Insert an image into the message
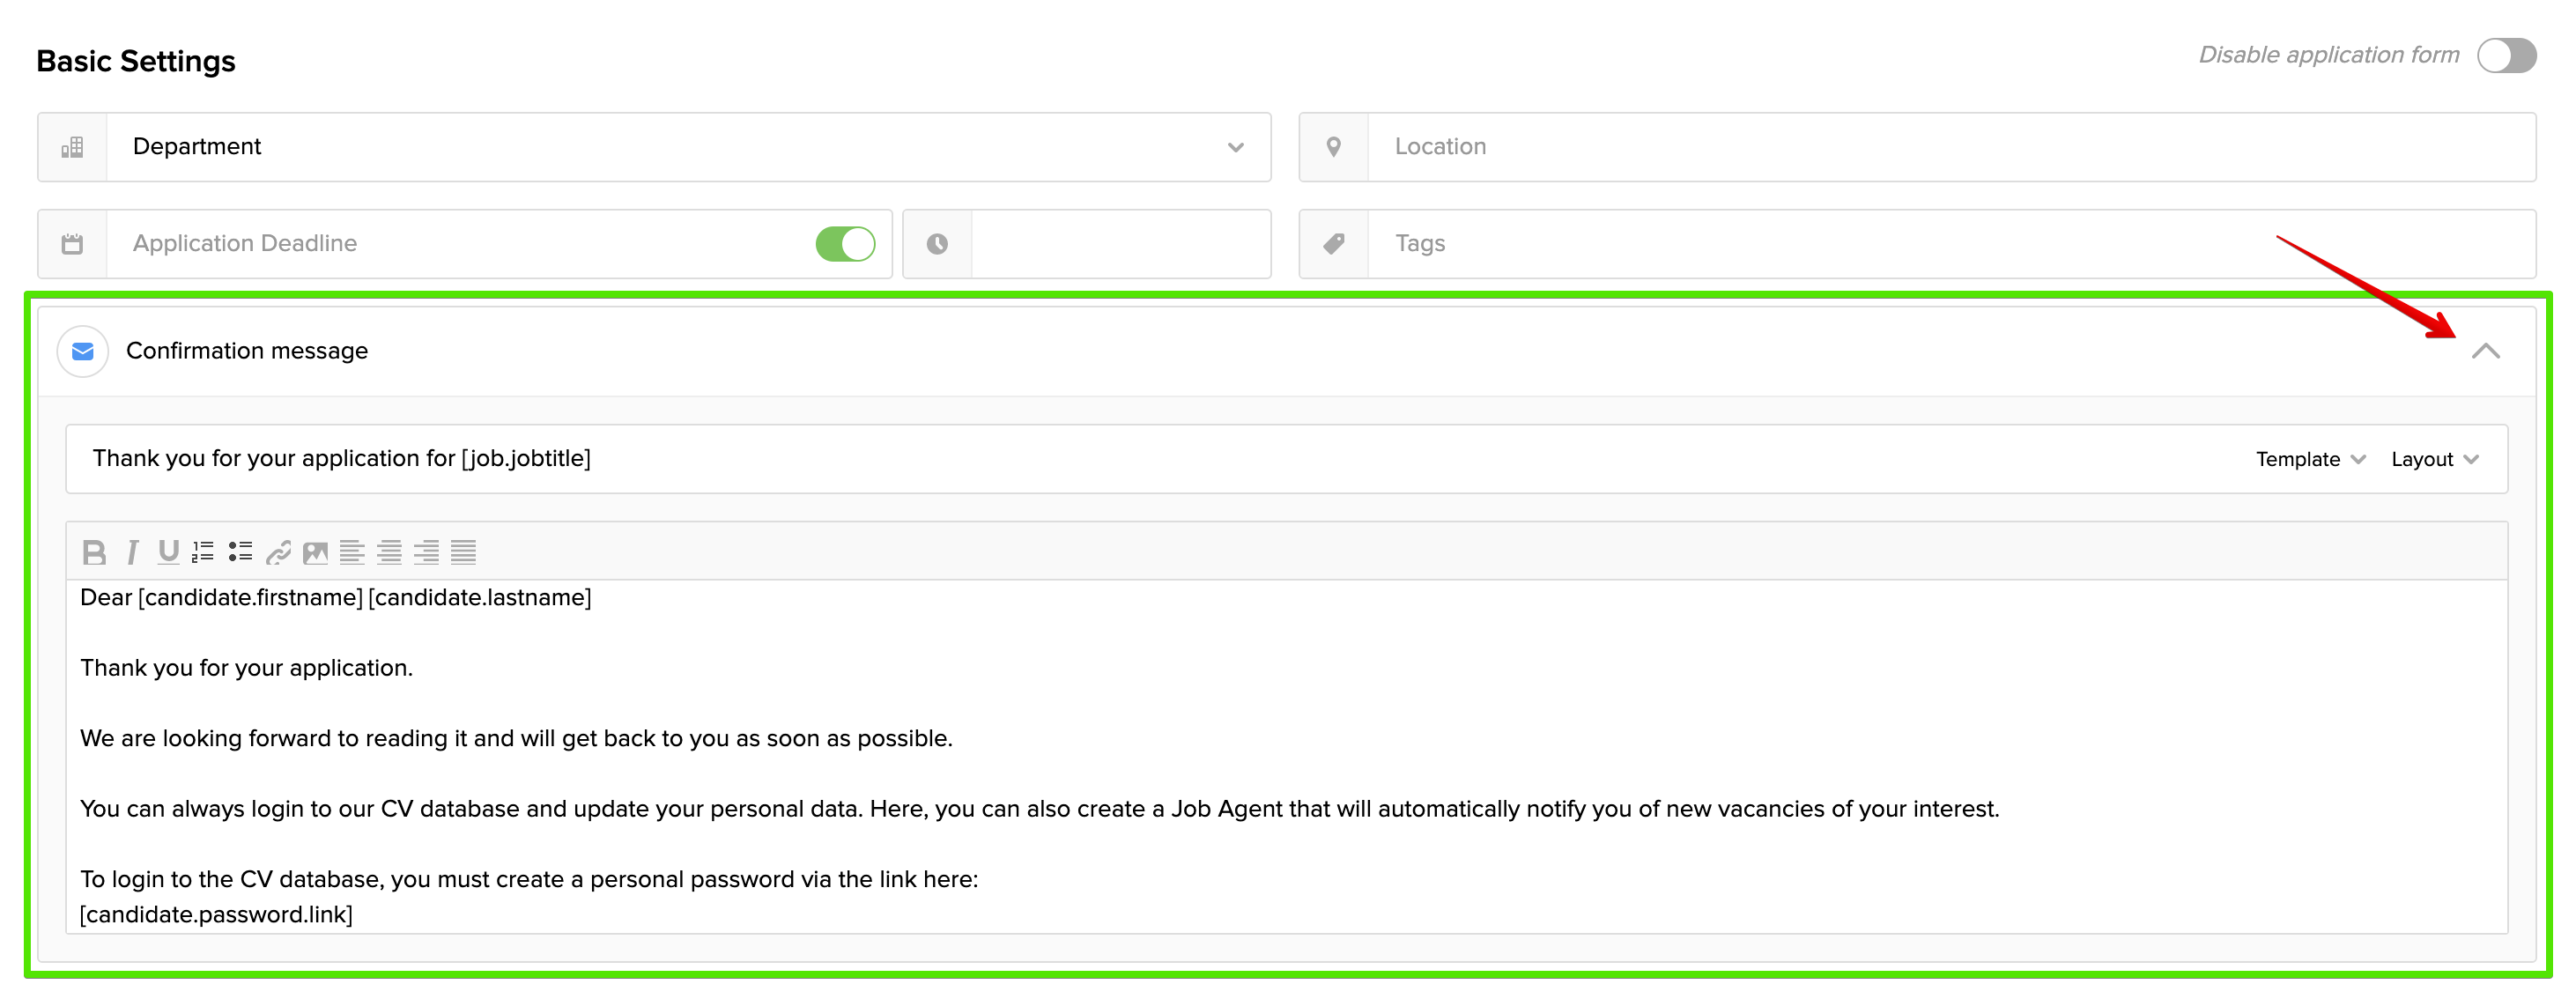This screenshot has width=2576, height=999. pyautogui.click(x=315, y=552)
